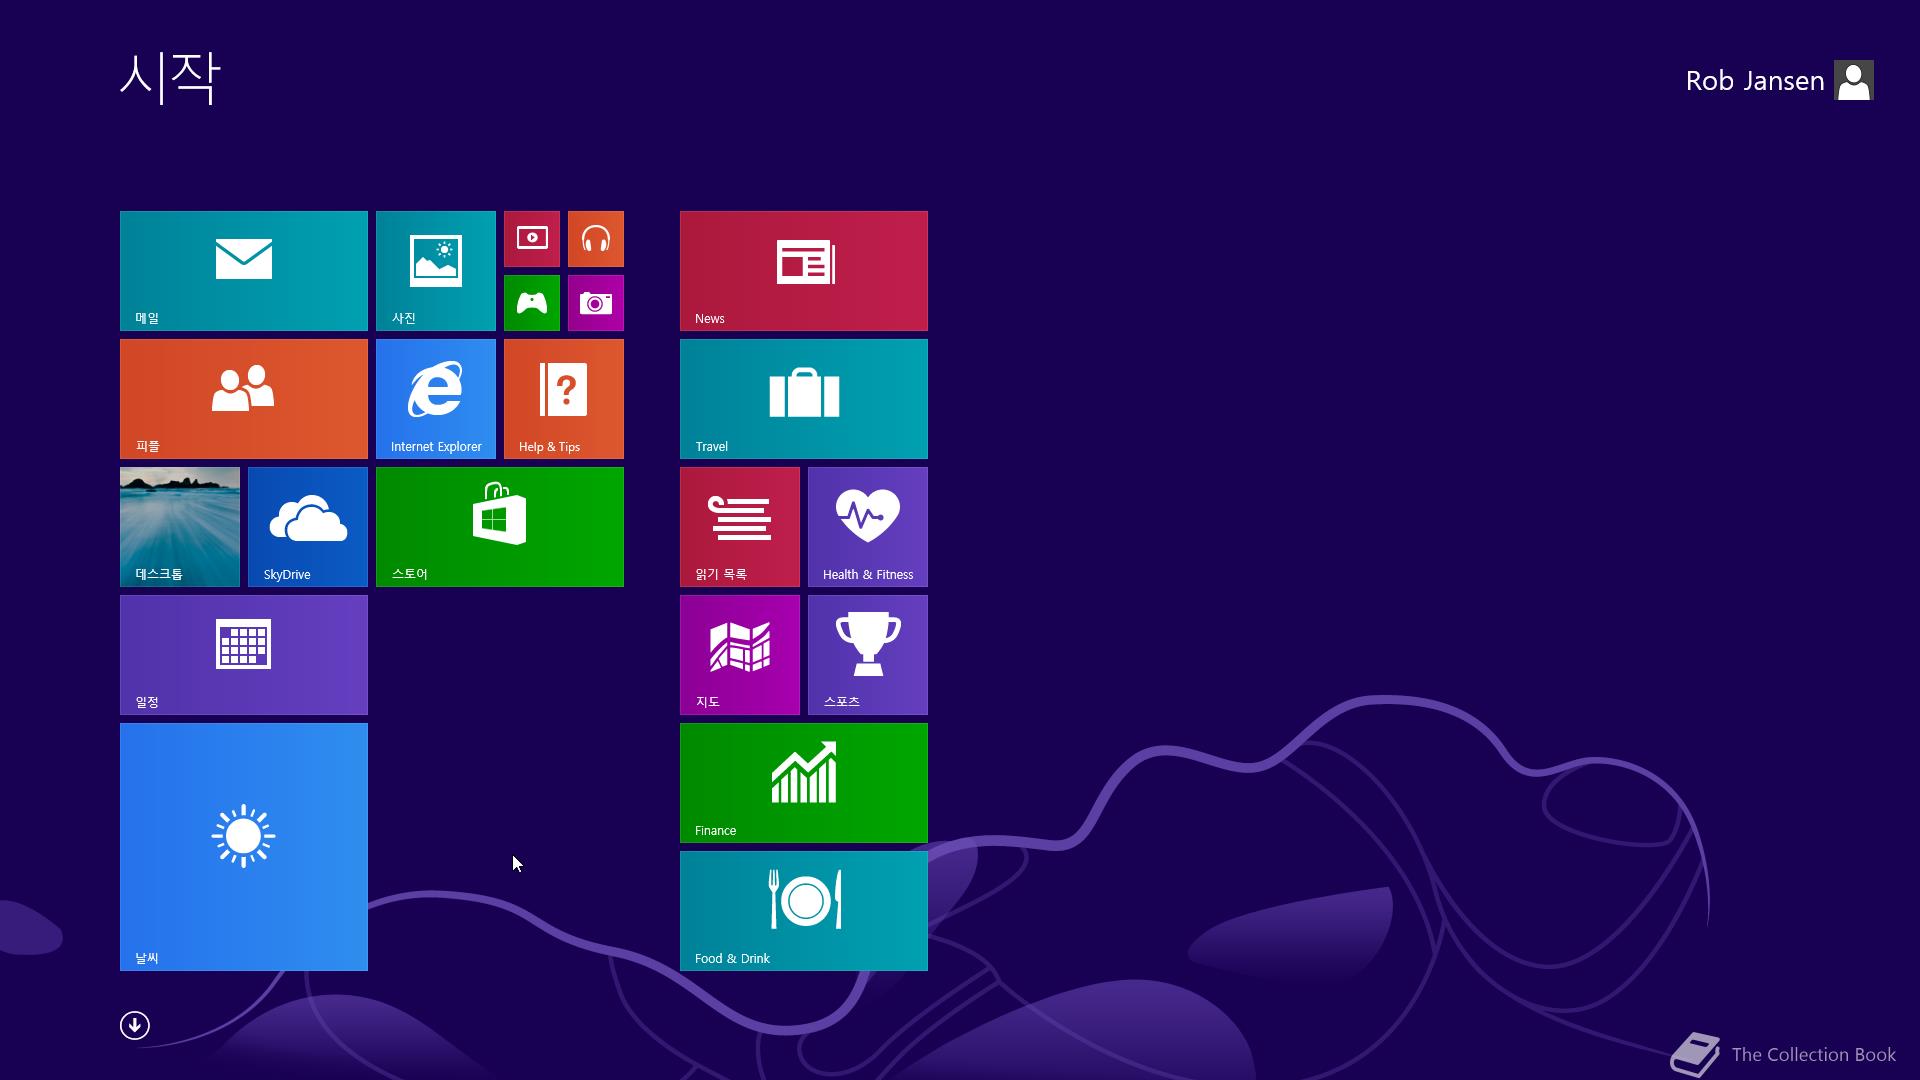
Task: Open the Desktop tile (데스크톱)
Action: (180, 527)
